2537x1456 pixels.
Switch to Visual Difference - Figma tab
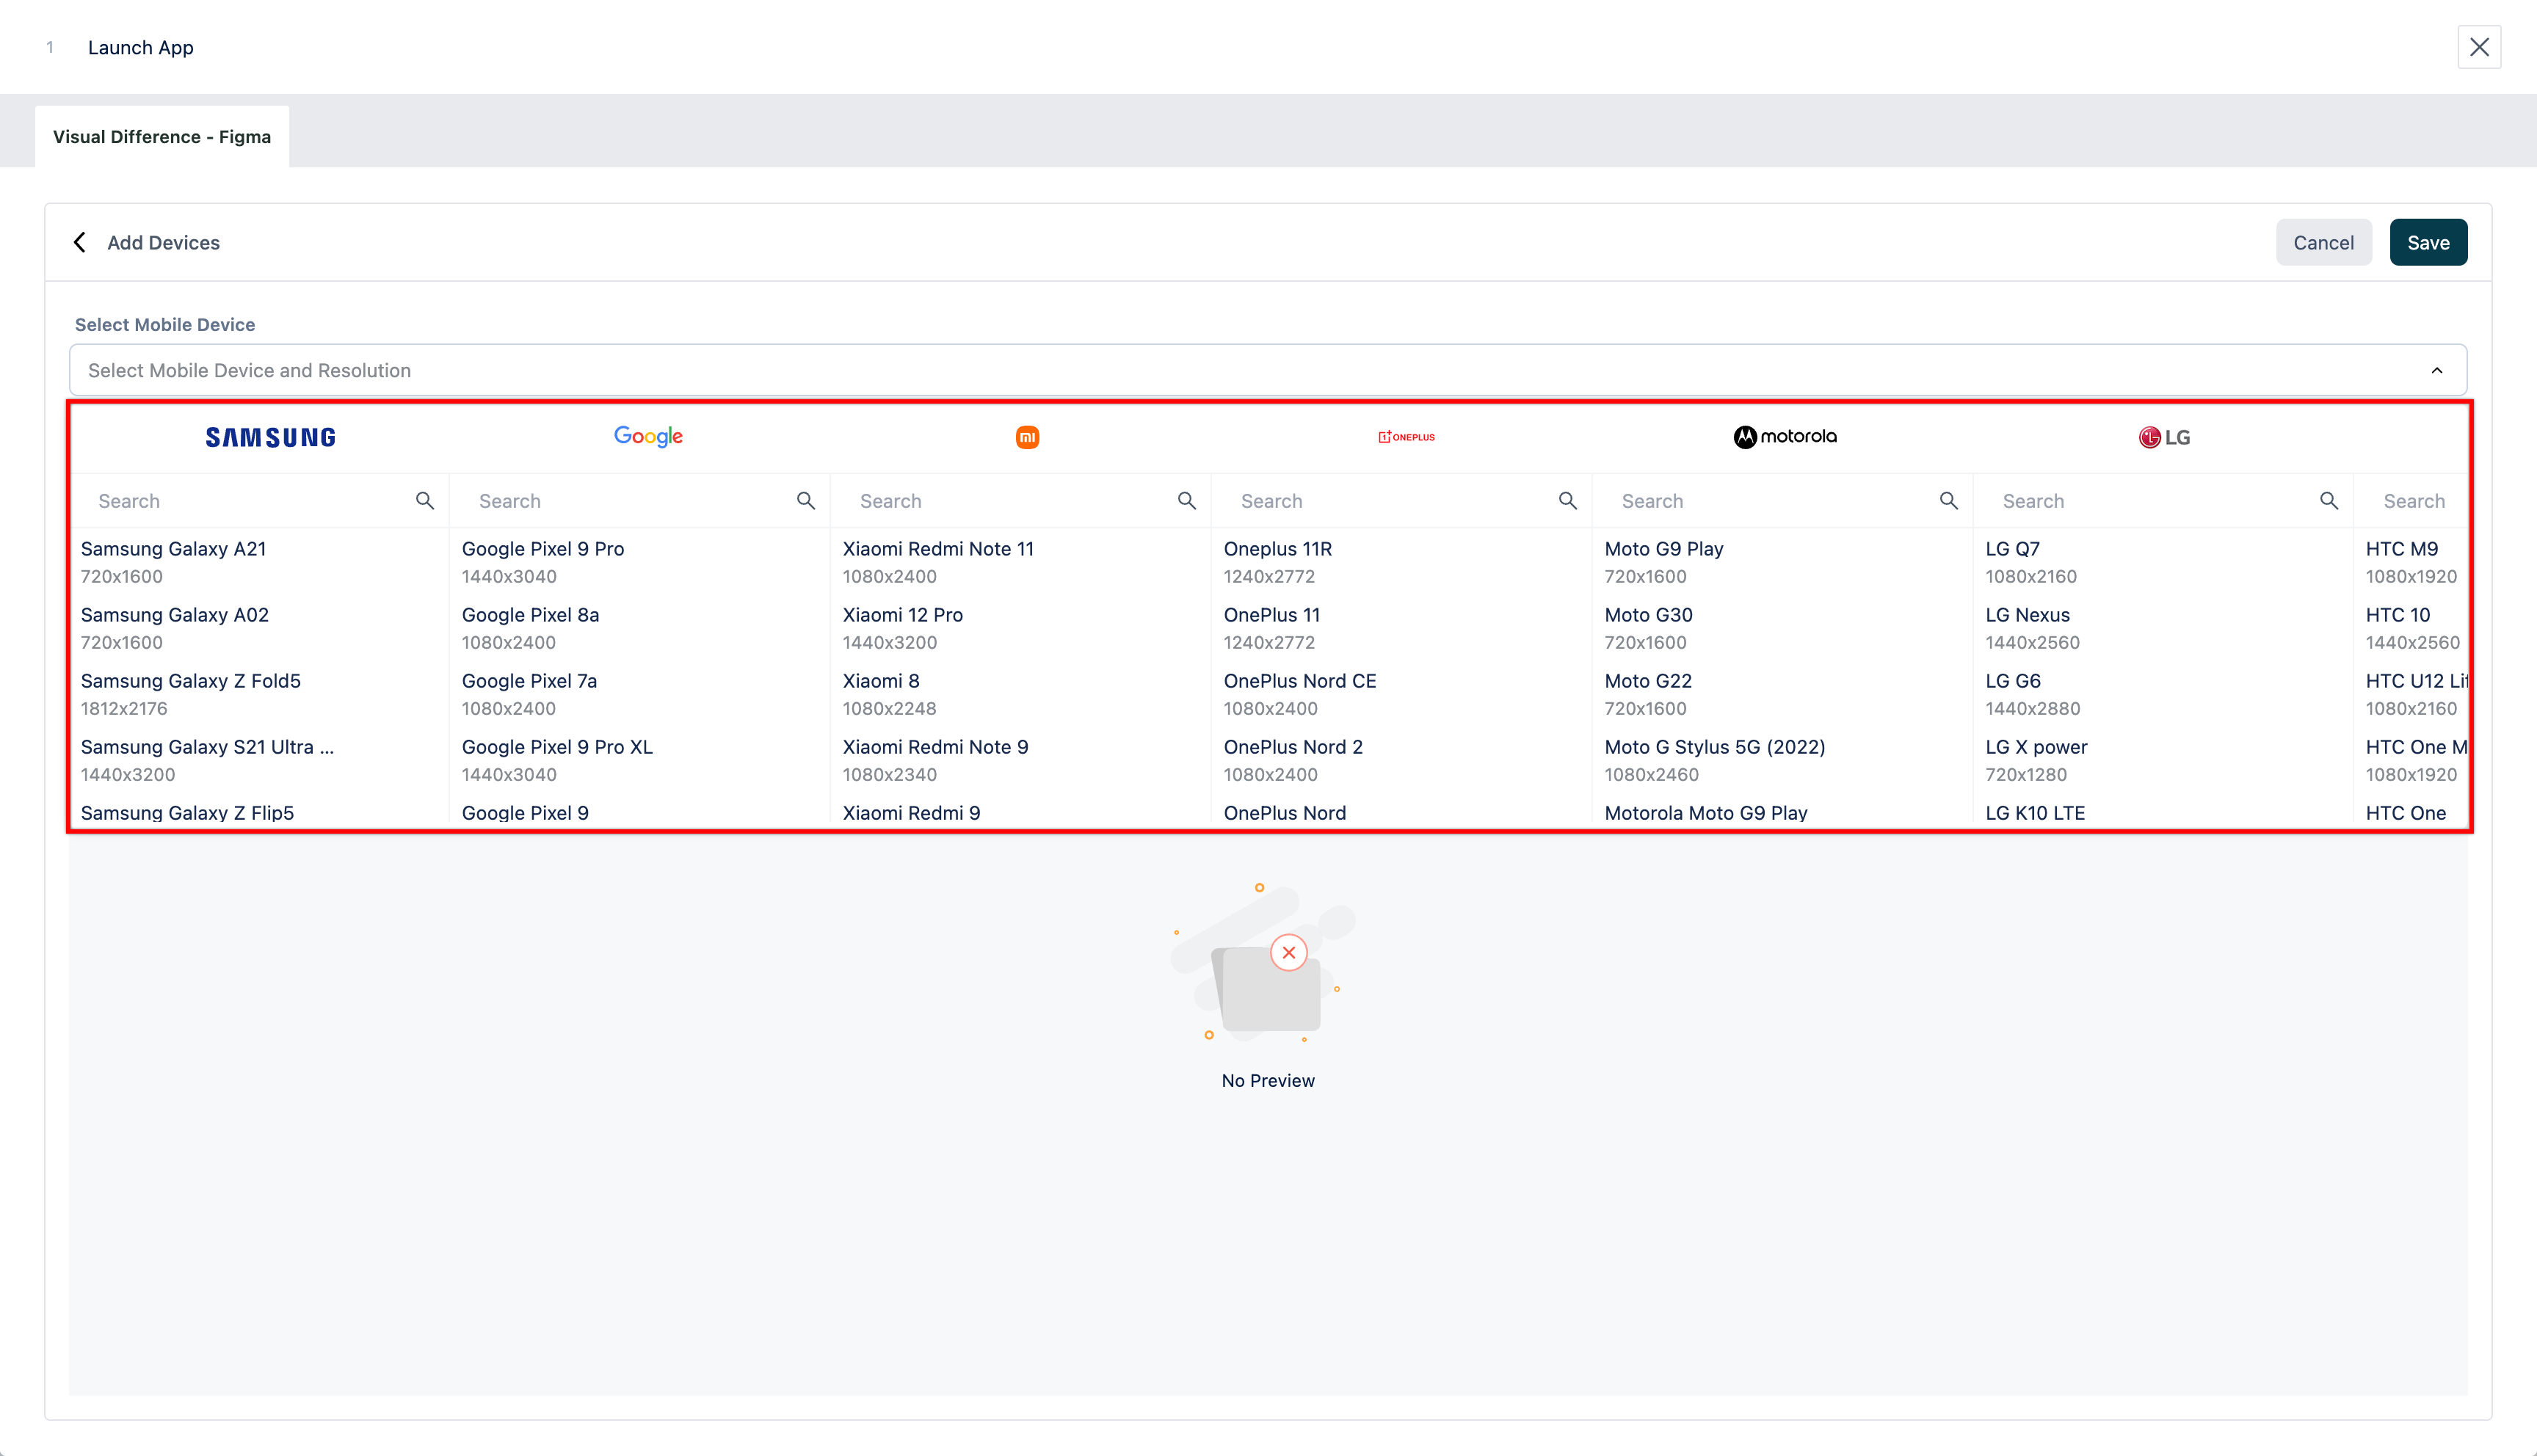coord(162,137)
